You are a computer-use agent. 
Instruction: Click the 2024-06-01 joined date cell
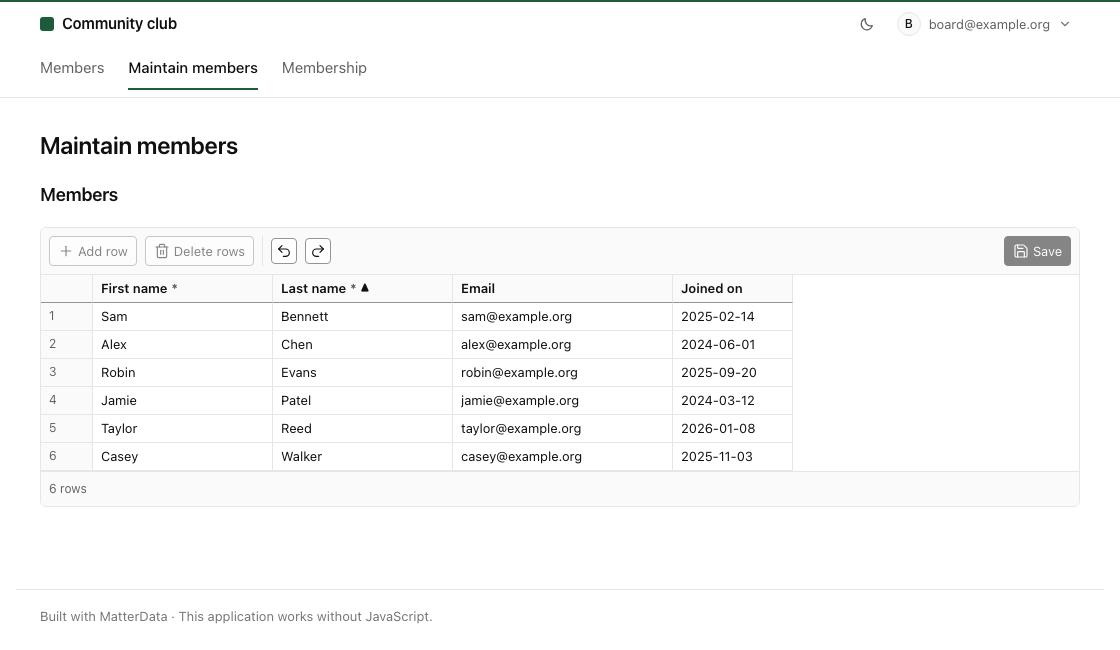(732, 344)
